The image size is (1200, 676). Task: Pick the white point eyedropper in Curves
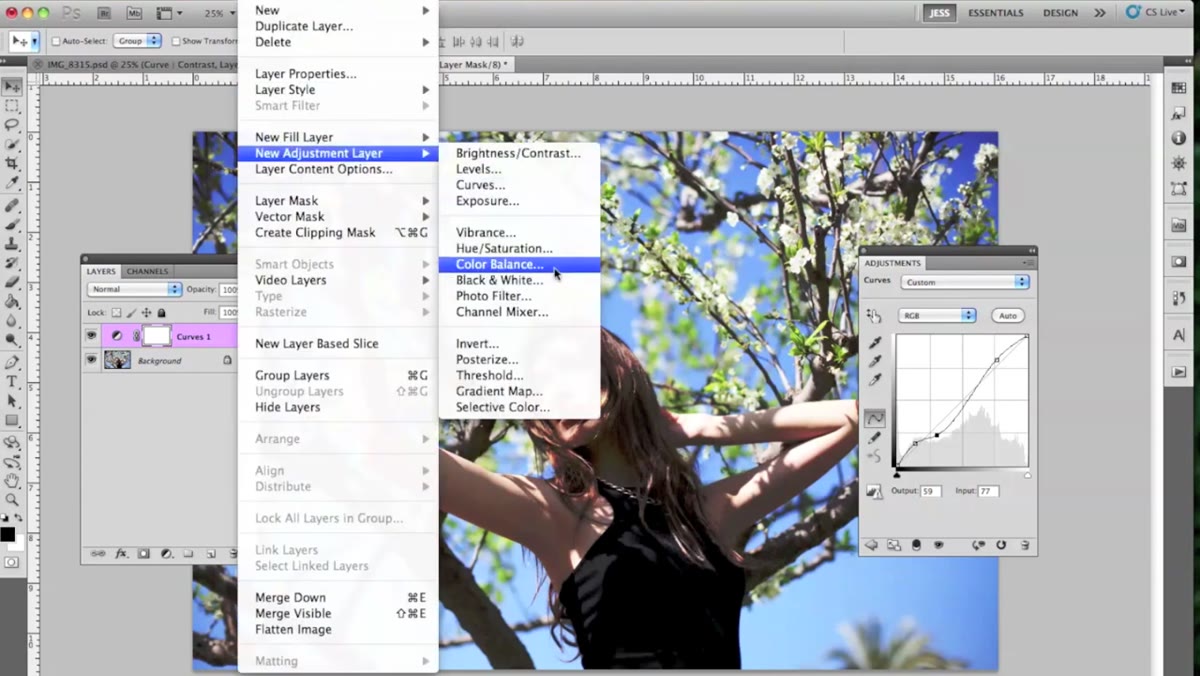point(875,380)
